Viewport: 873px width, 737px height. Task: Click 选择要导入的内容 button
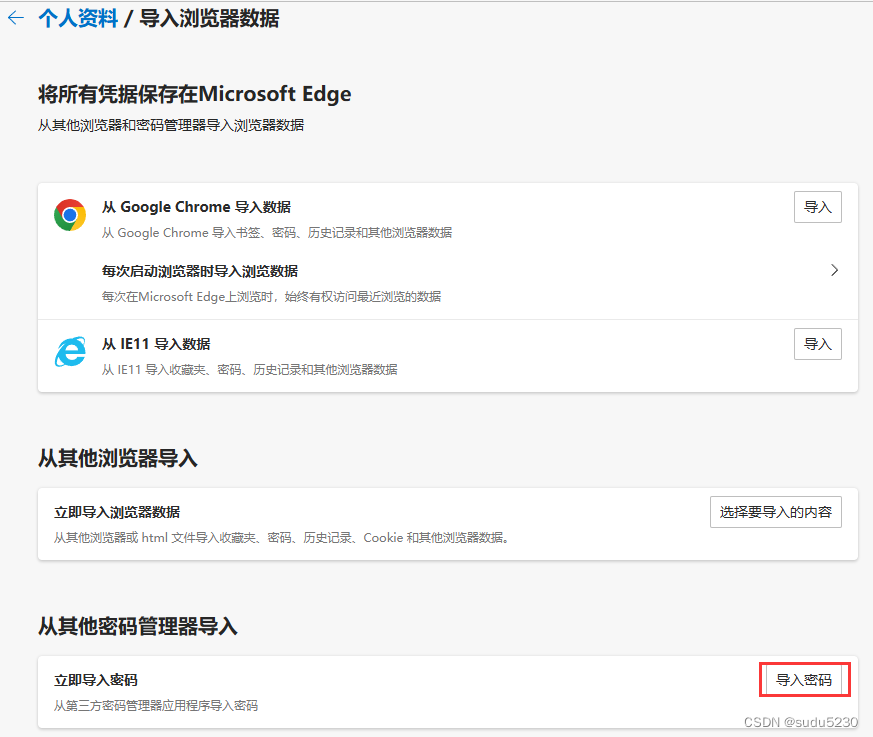[x=776, y=512]
